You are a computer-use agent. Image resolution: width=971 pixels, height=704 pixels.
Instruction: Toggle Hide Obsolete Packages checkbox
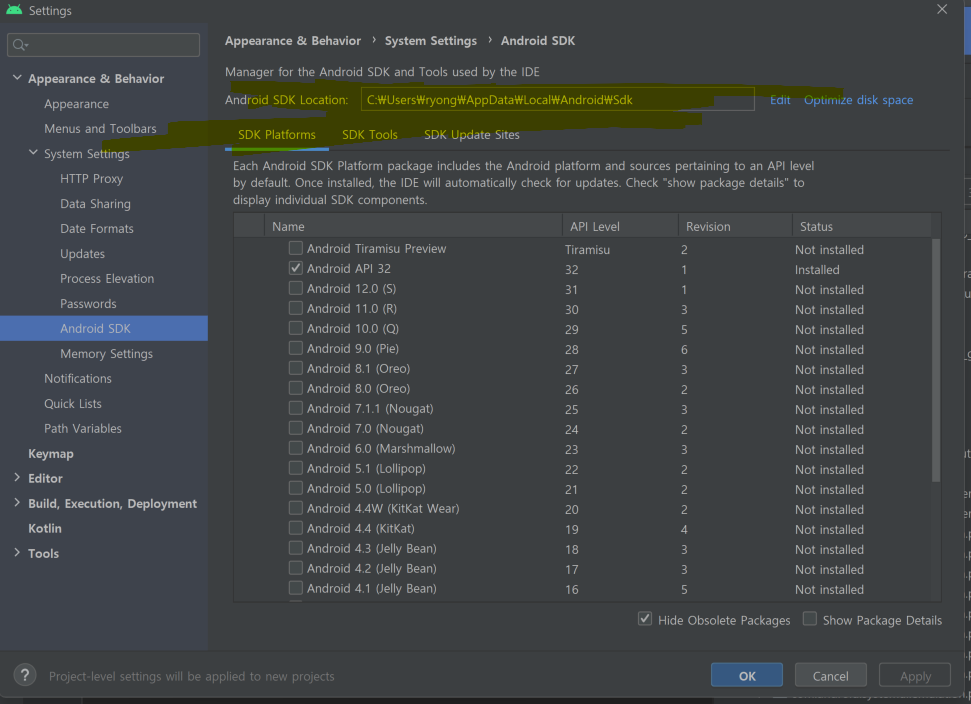tap(645, 619)
